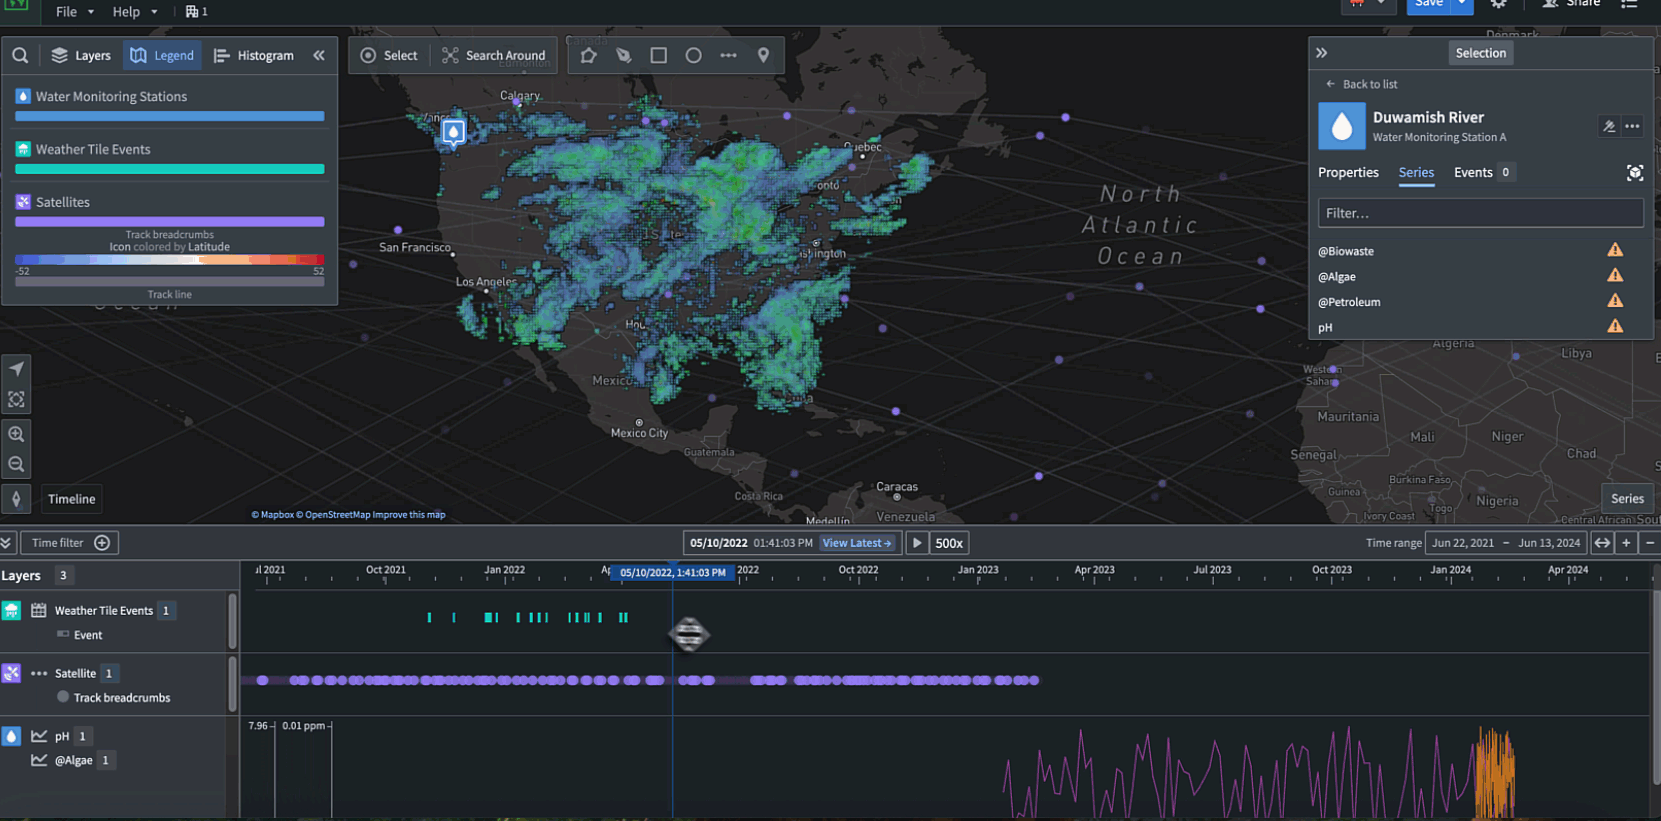
Task: Open the search magnifier in left panel
Action: (x=20, y=56)
